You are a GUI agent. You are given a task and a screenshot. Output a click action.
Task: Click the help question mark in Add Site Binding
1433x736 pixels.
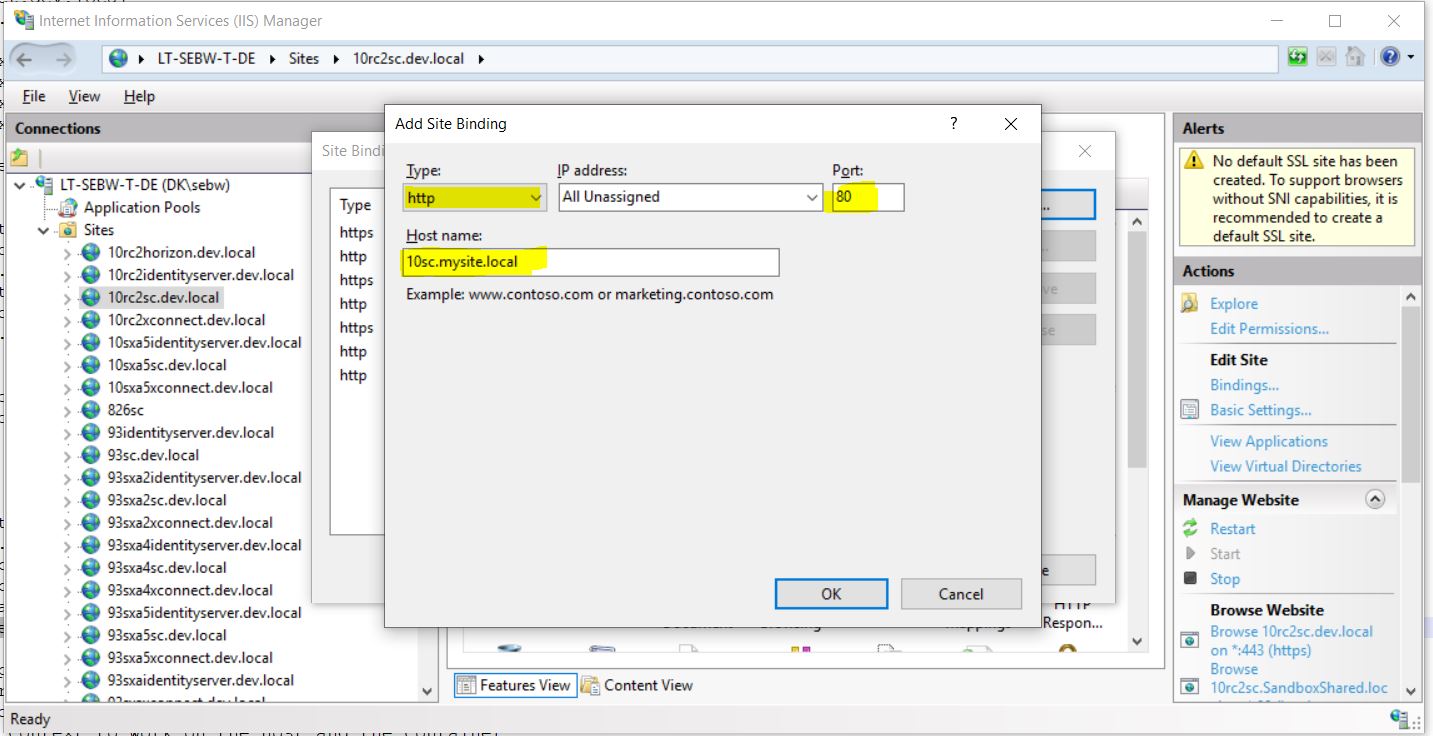tap(954, 123)
